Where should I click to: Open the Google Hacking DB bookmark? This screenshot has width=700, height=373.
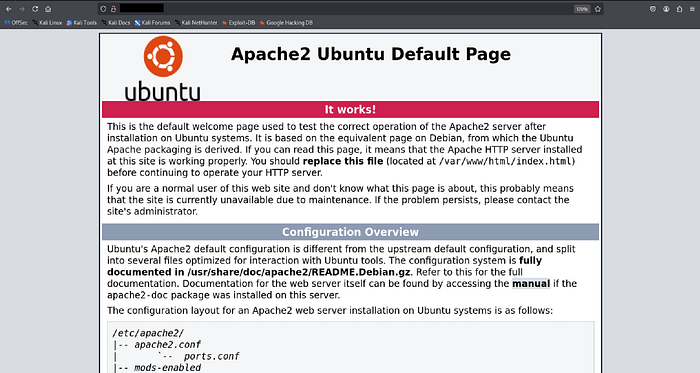286,22
